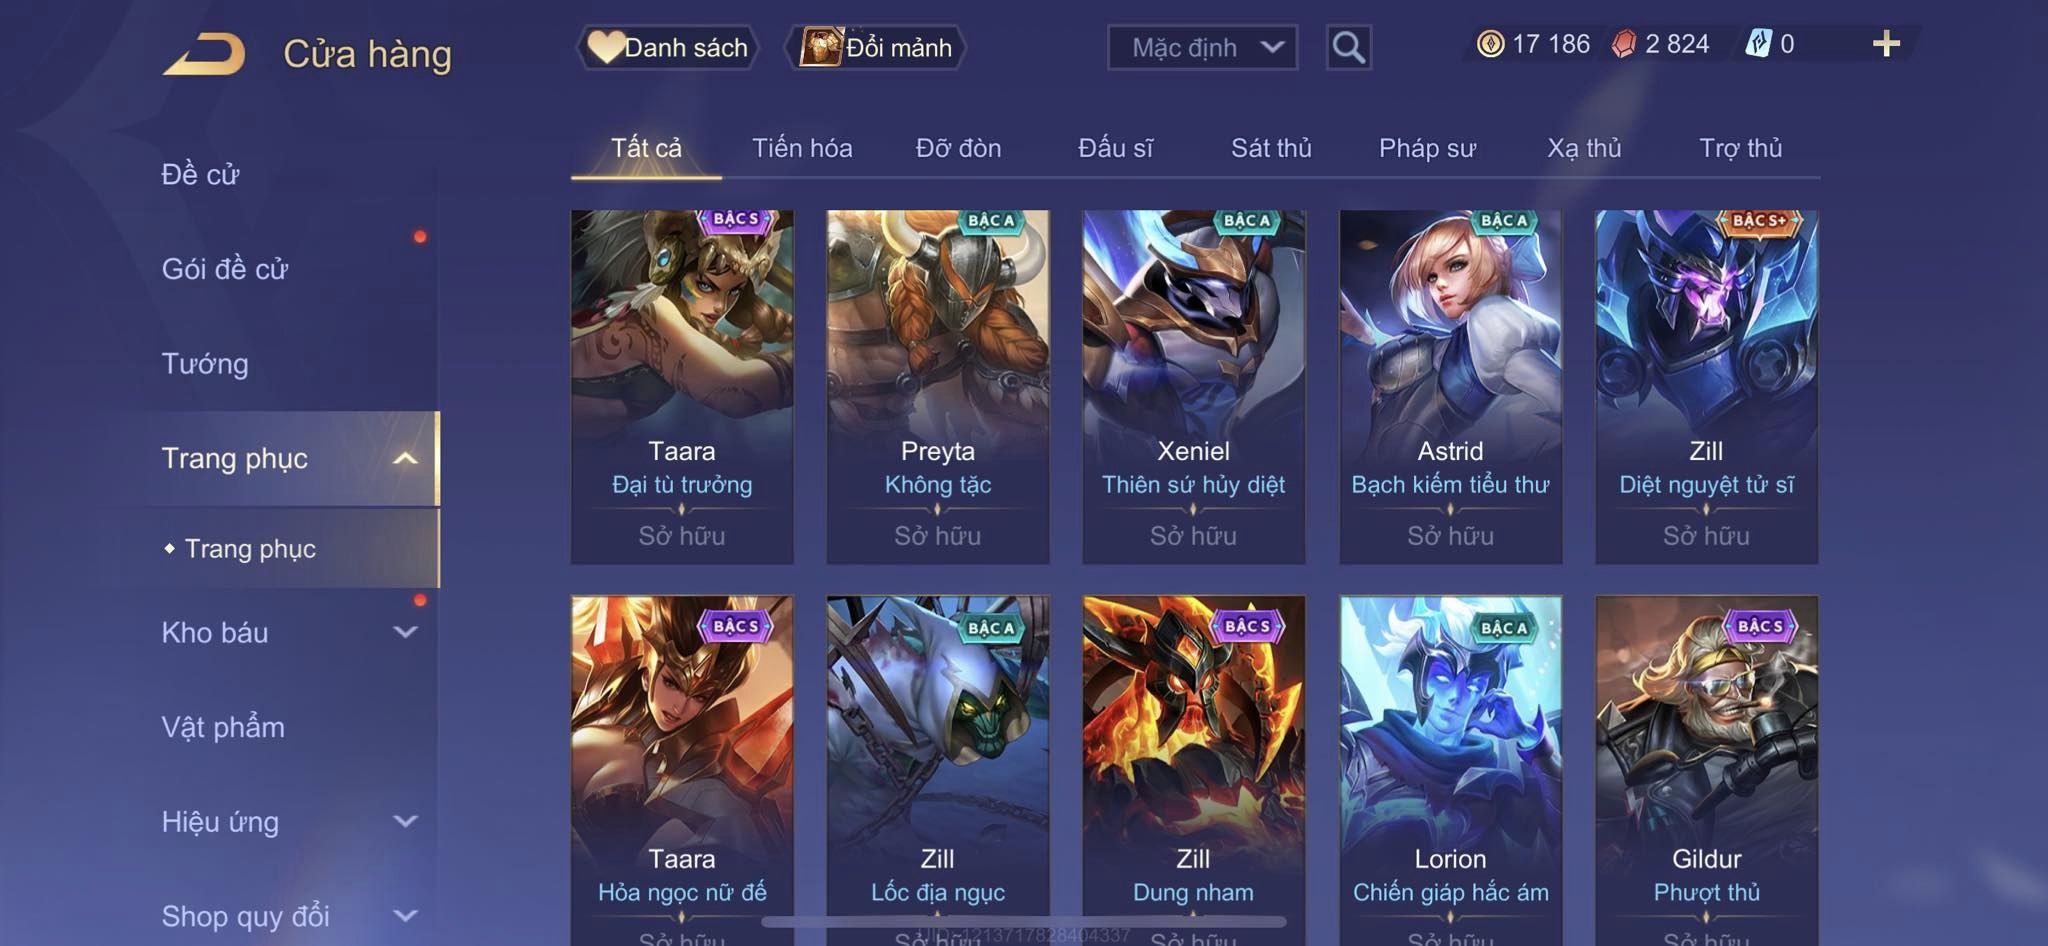
Task: Open Đổi mảnh fragment exchange
Action: tap(876, 47)
